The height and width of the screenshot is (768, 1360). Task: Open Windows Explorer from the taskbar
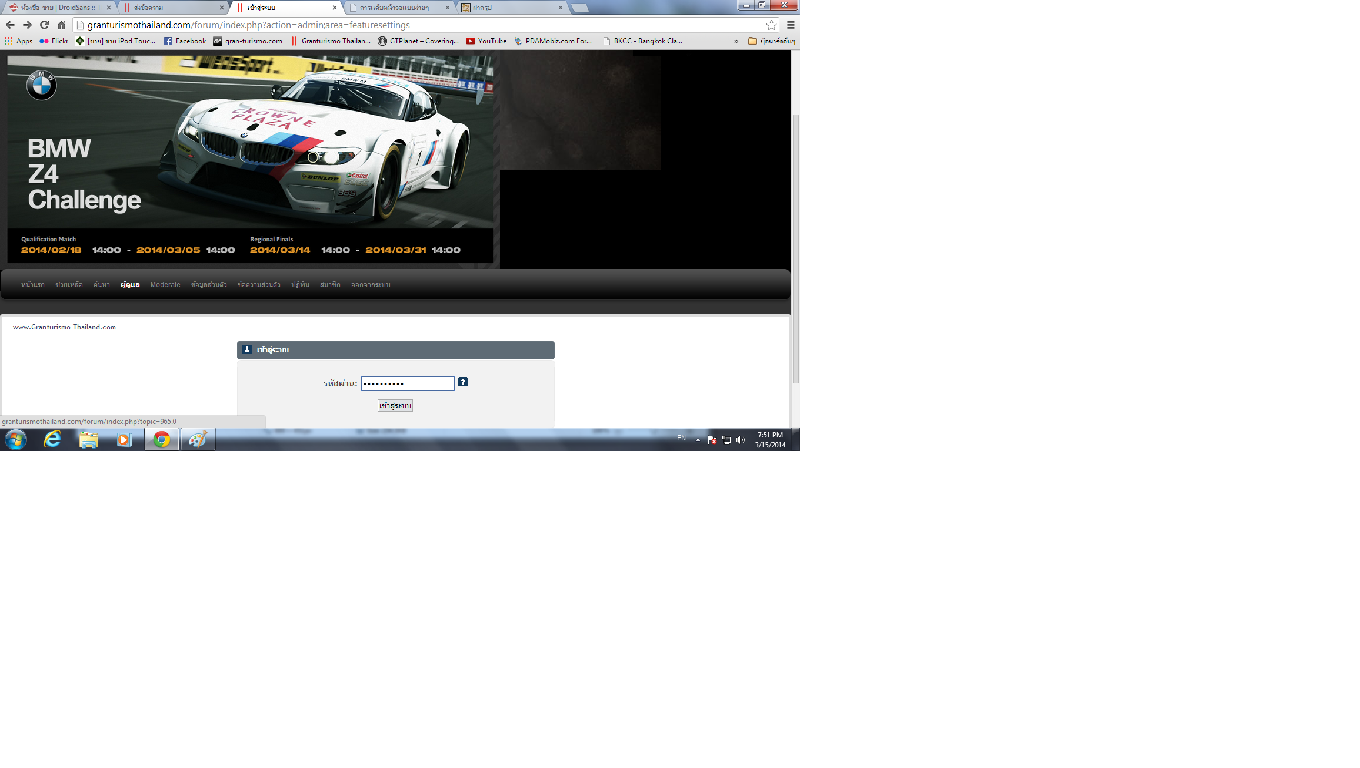tap(88, 440)
